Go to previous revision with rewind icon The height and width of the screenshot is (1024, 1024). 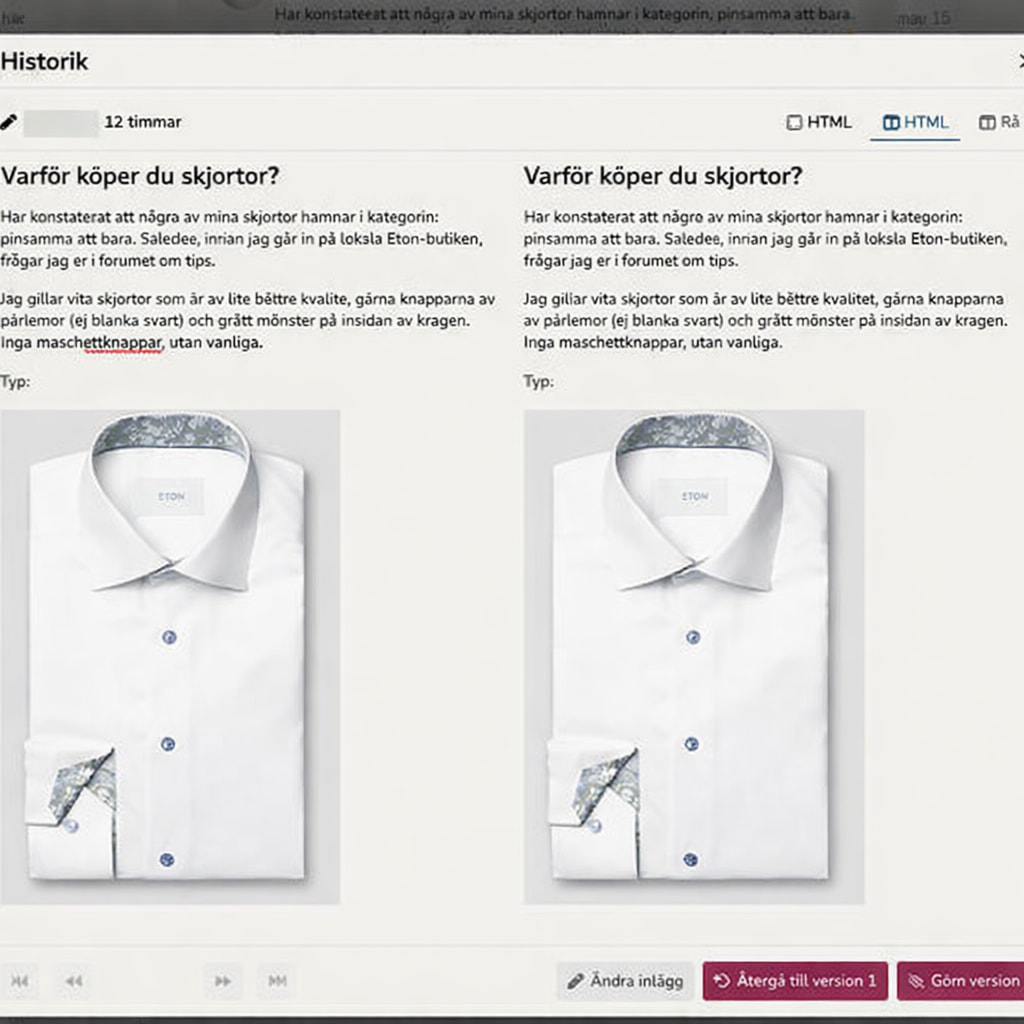coord(73,981)
